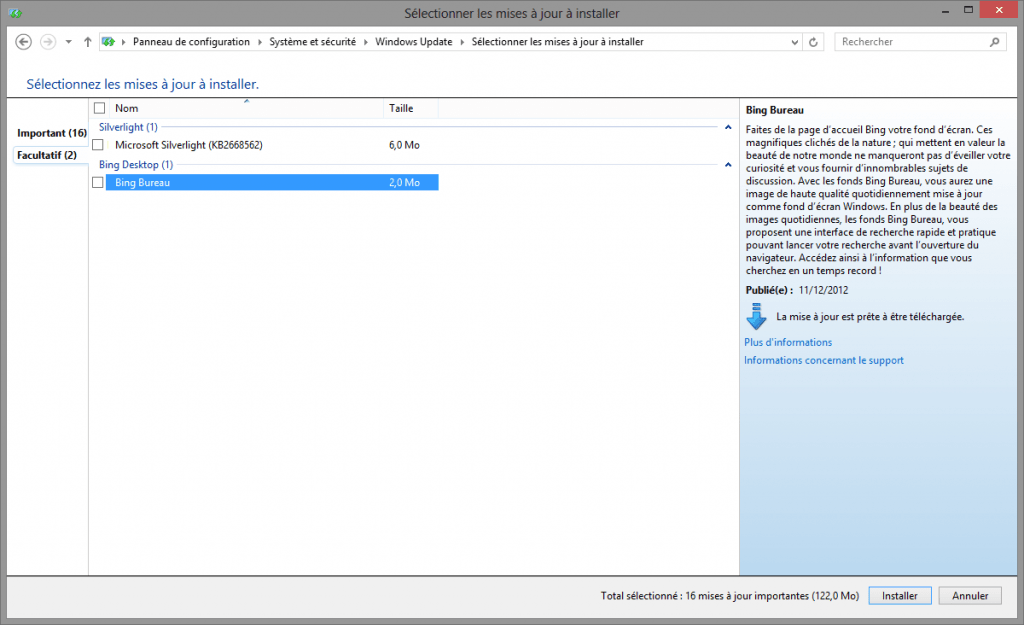Go up one level with up arrow

pos(88,42)
